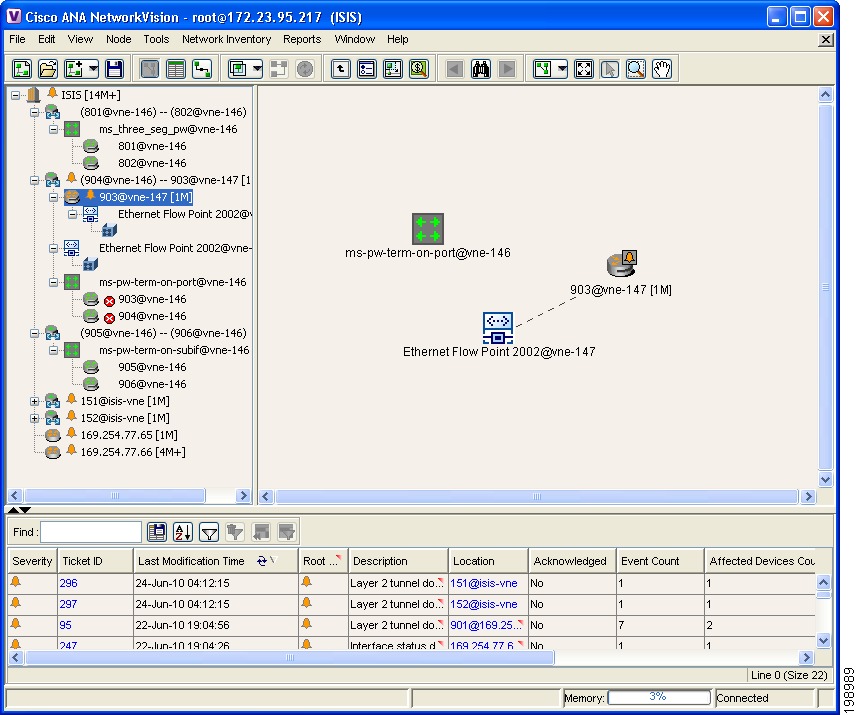Click the severity bell for ticket 296
Screen dimensions: 857x715
click(x=16, y=582)
